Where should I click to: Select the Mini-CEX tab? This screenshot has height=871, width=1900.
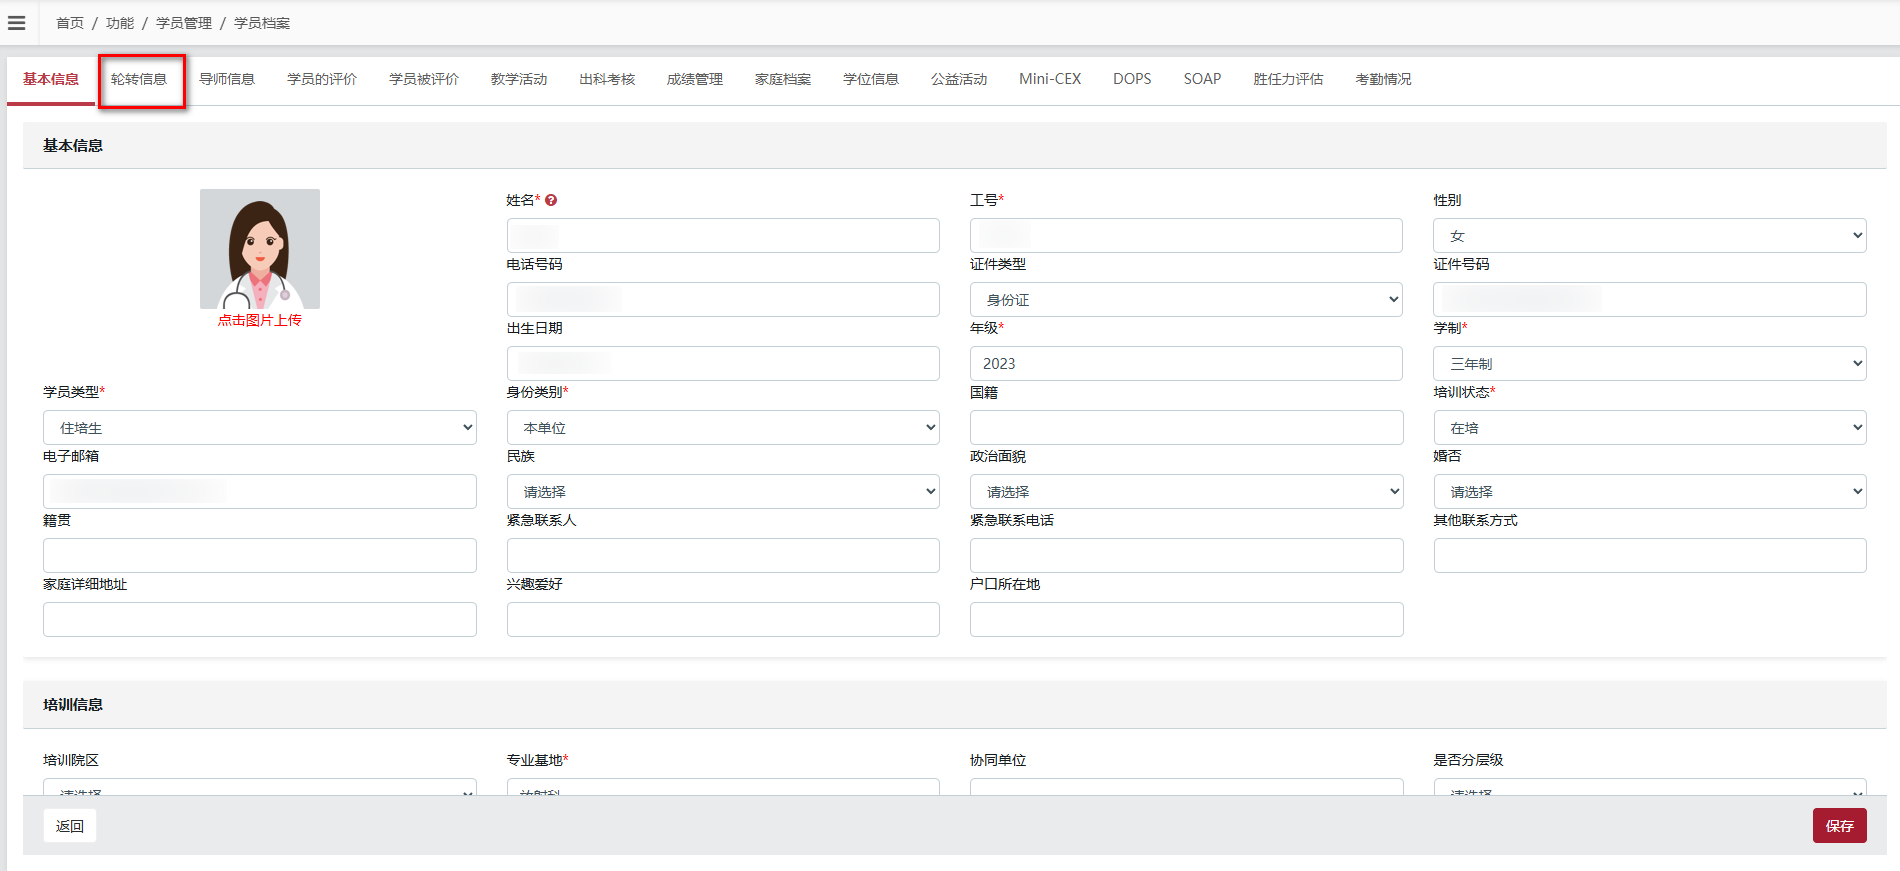tap(1050, 79)
